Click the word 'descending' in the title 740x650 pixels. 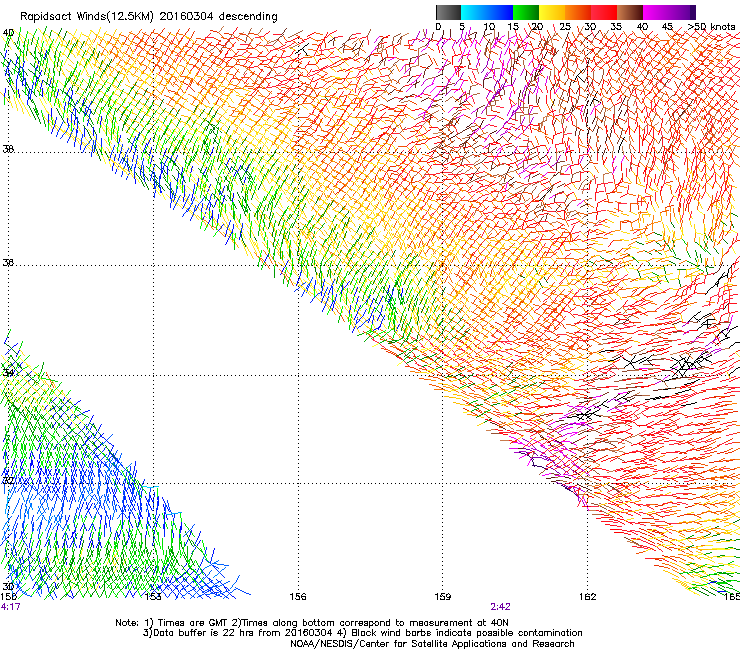coord(248,17)
